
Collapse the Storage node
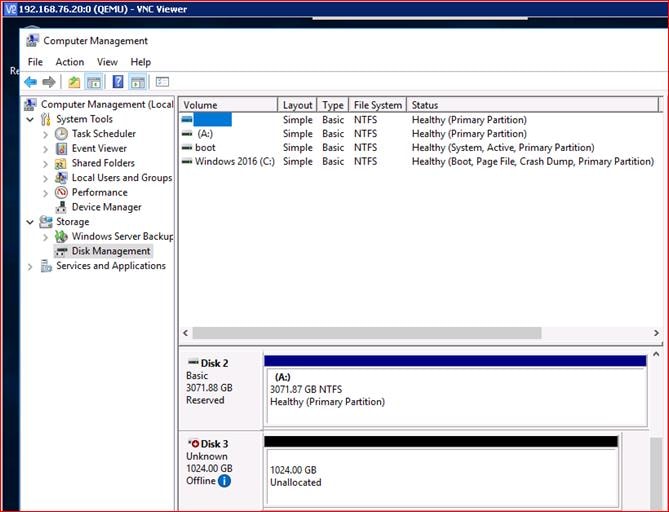30,222
